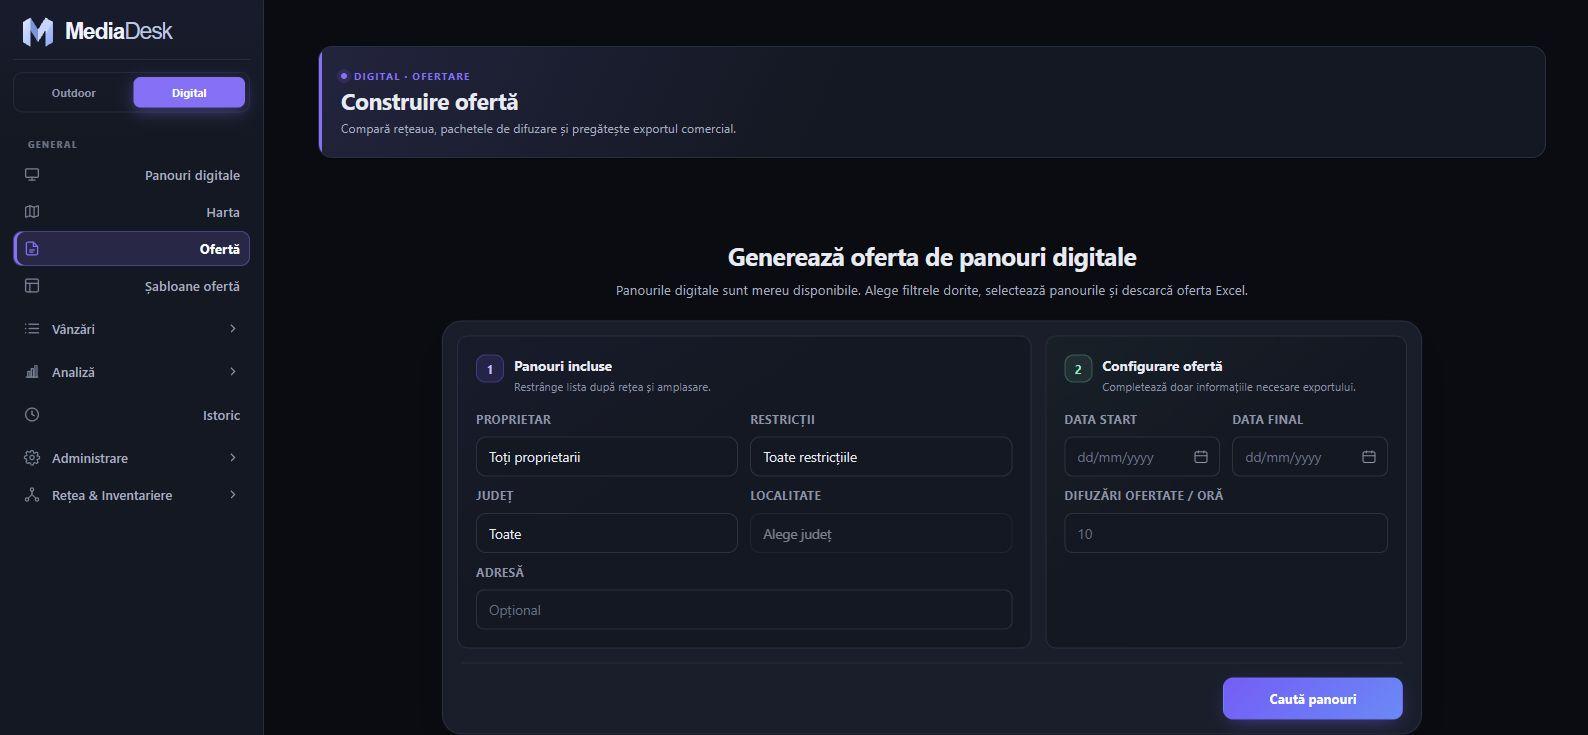
Task: Click the MediaDesk logo icon
Action: tap(38, 32)
